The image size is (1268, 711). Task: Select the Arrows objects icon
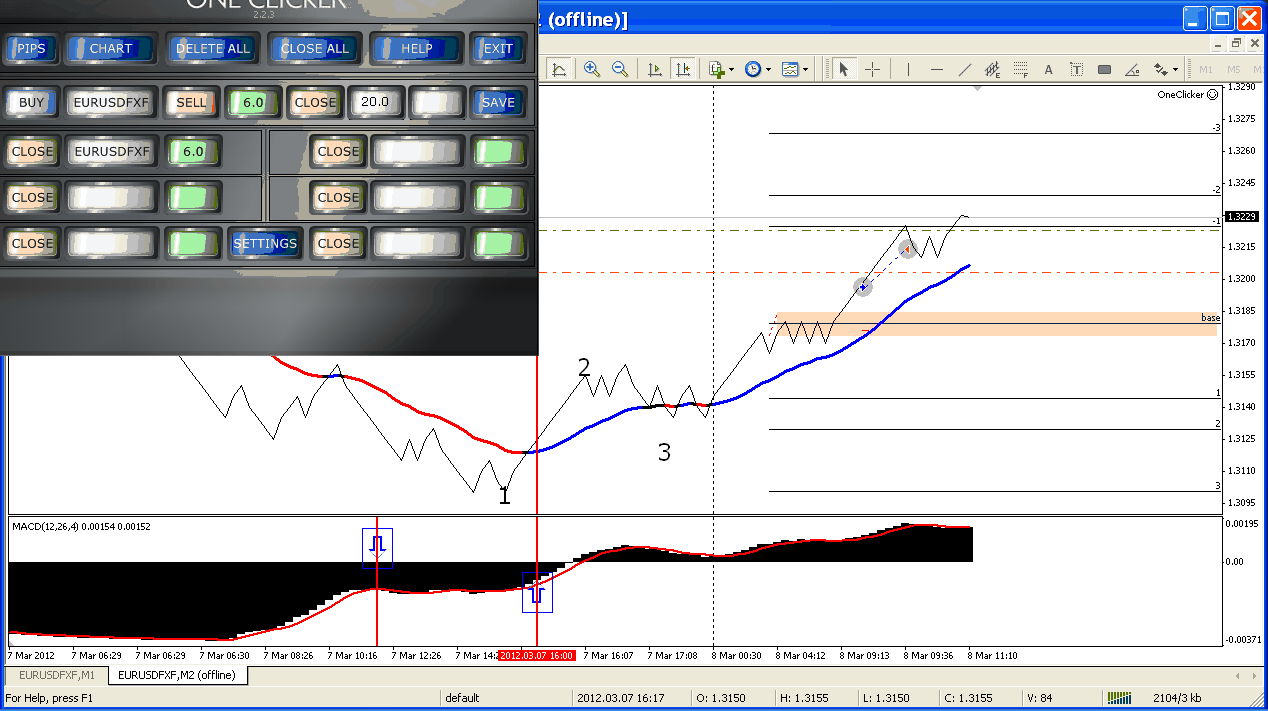pyautogui.click(x=1160, y=69)
